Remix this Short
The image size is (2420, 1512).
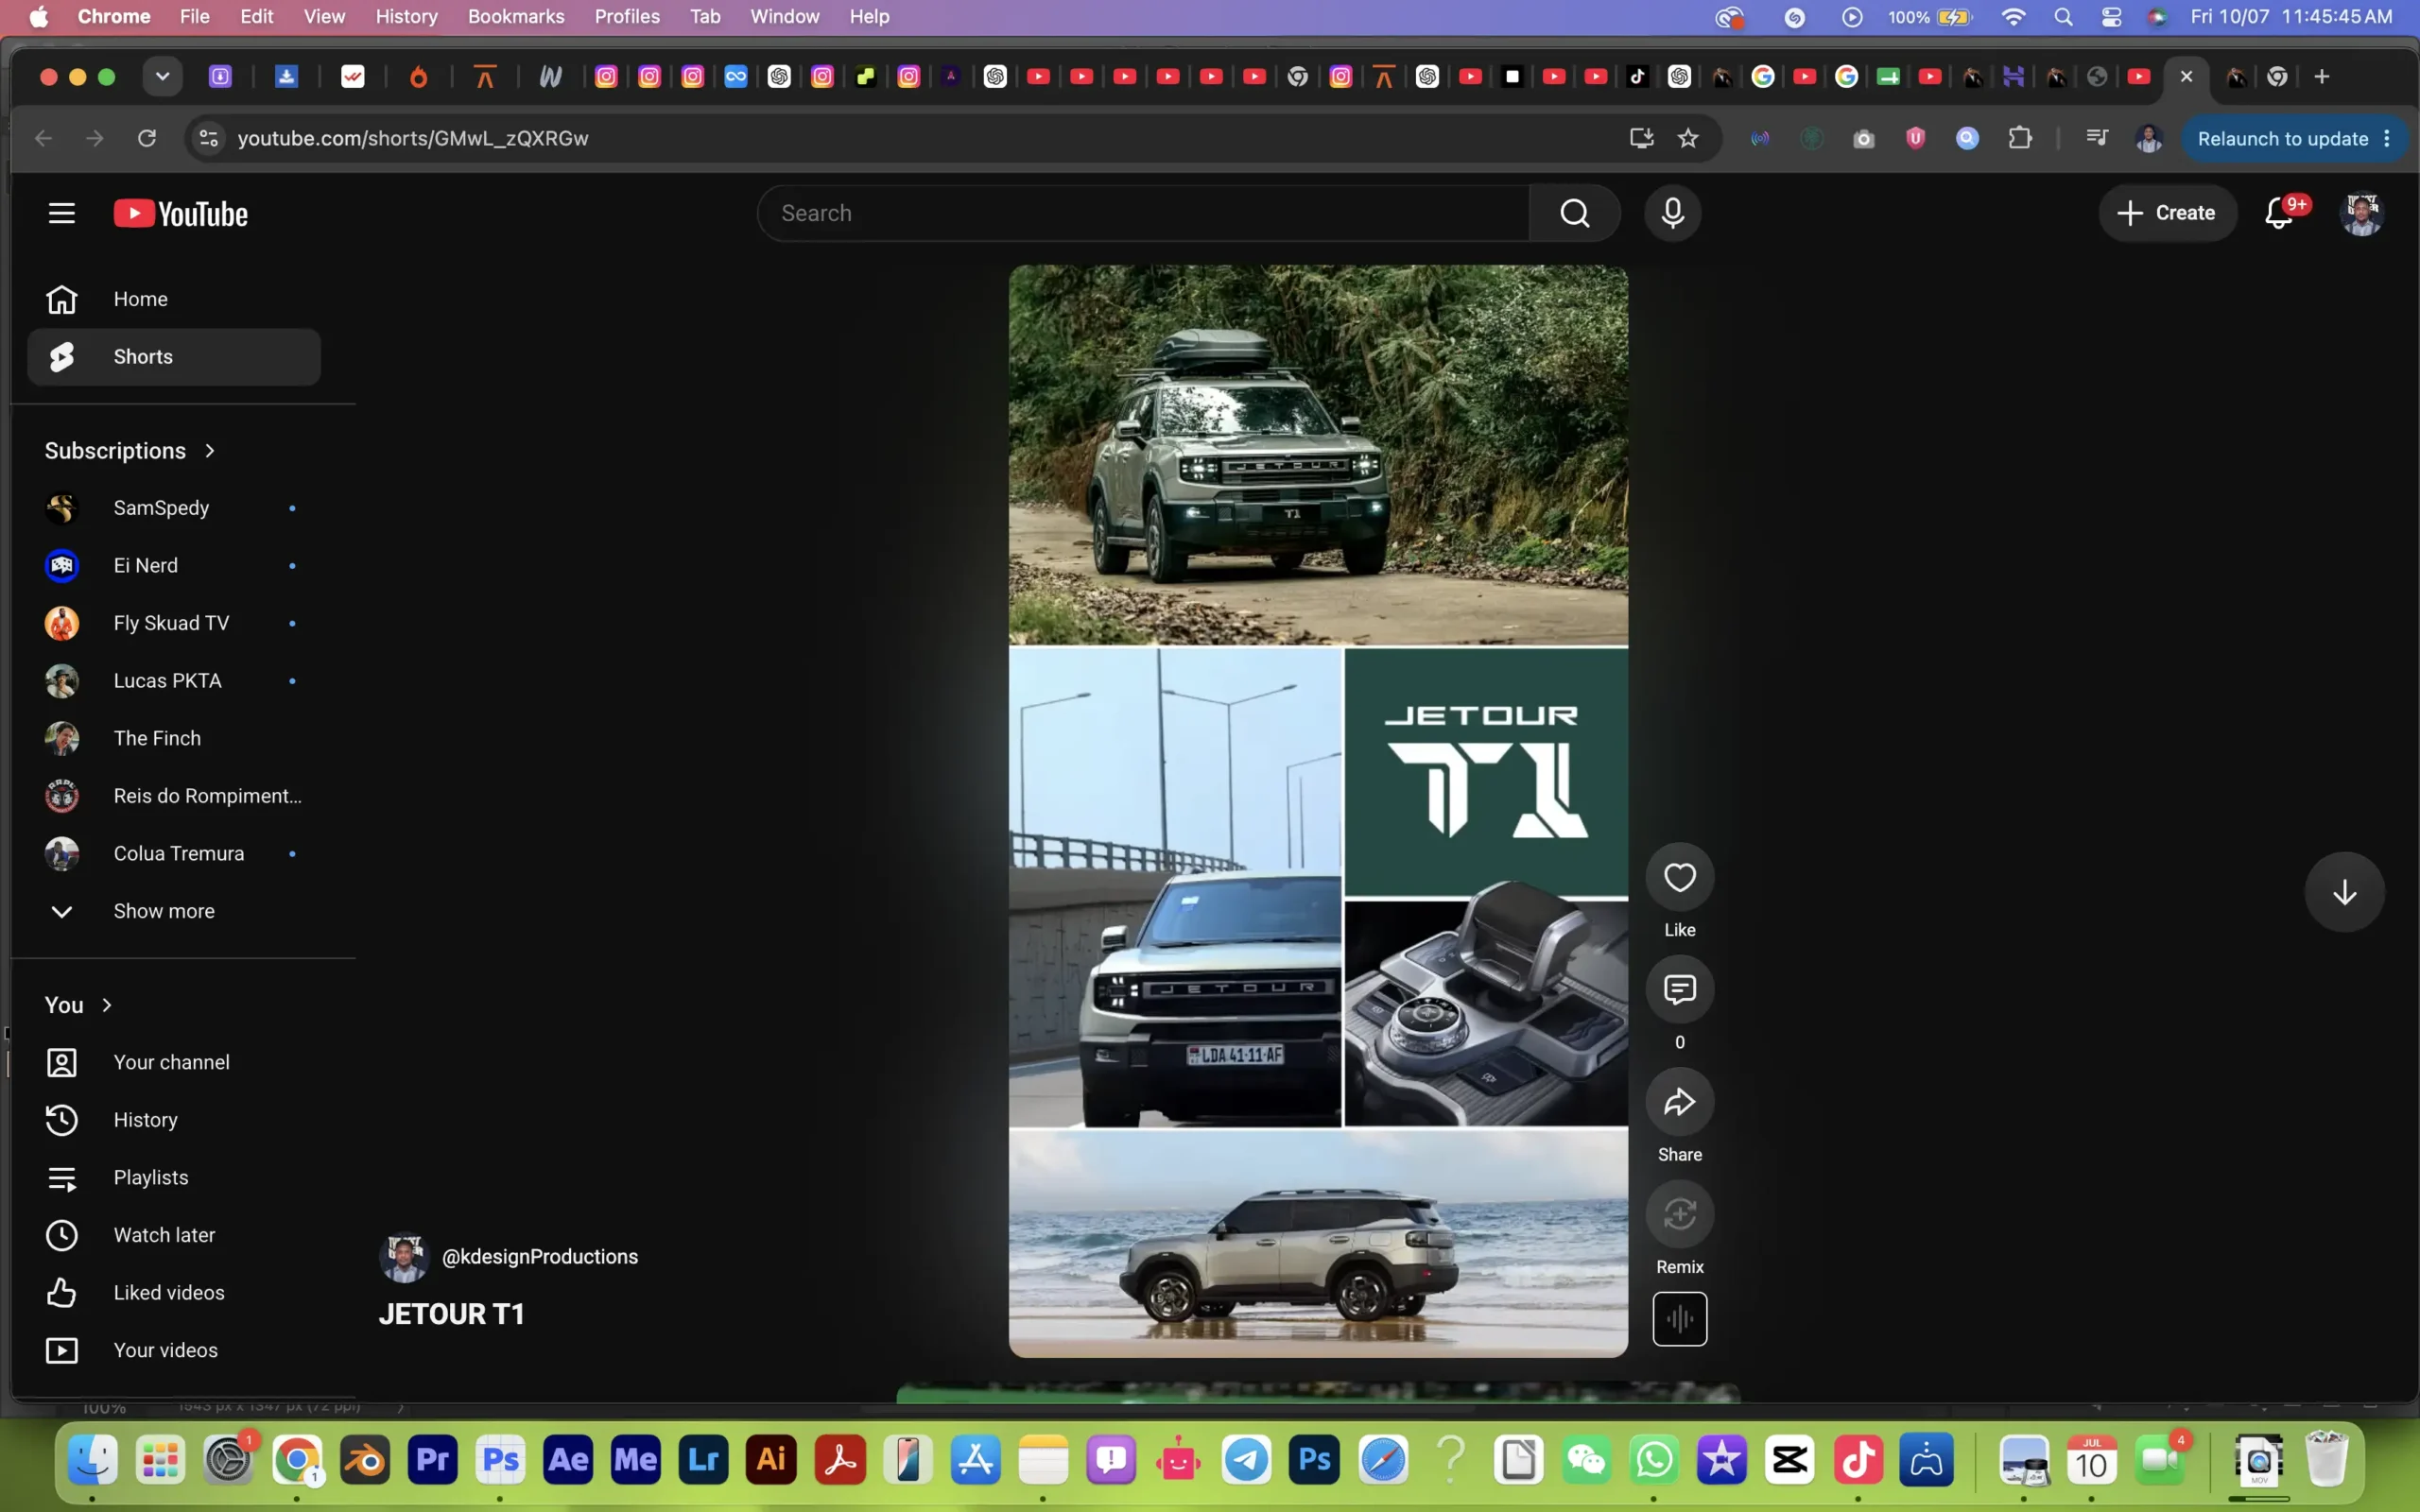(x=1680, y=1214)
